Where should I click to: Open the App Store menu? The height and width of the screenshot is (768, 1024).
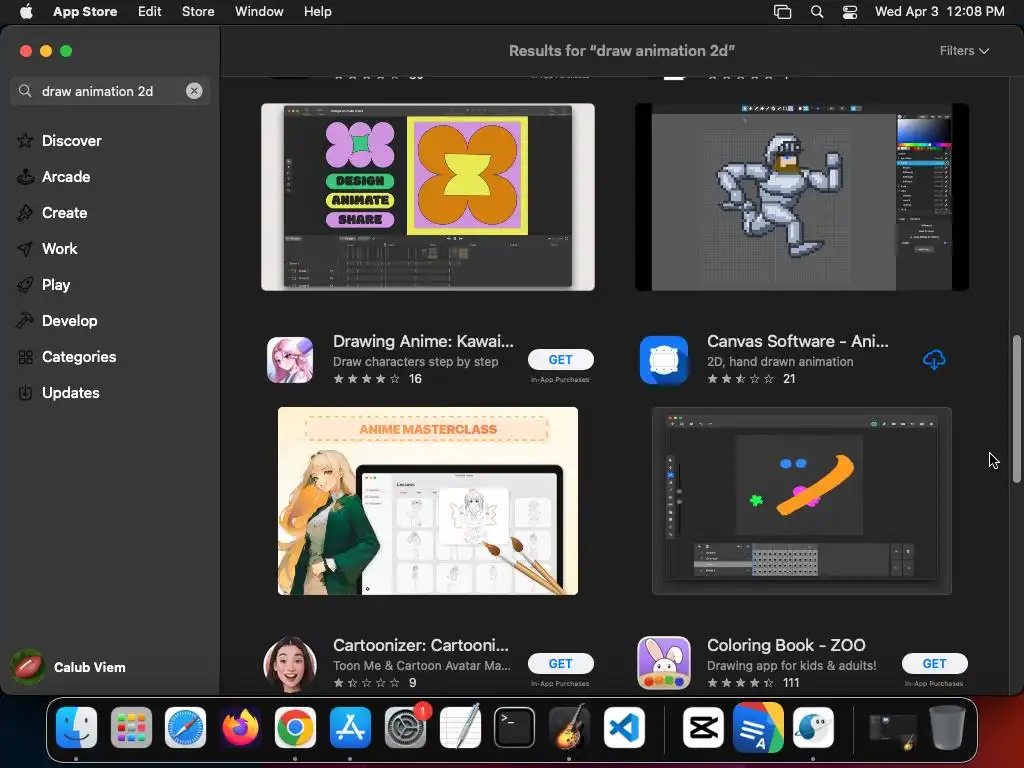pos(85,12)
